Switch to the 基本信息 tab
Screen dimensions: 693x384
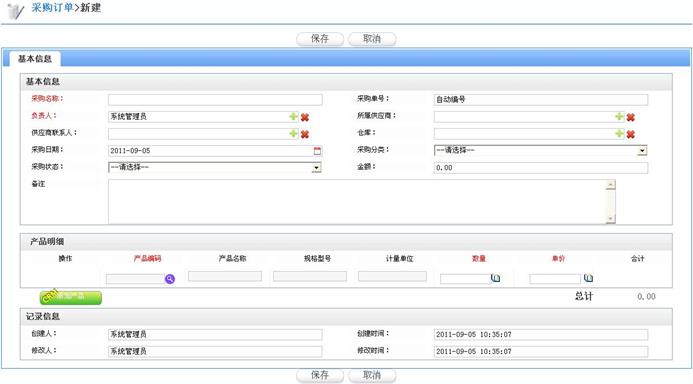coord(34,59)
